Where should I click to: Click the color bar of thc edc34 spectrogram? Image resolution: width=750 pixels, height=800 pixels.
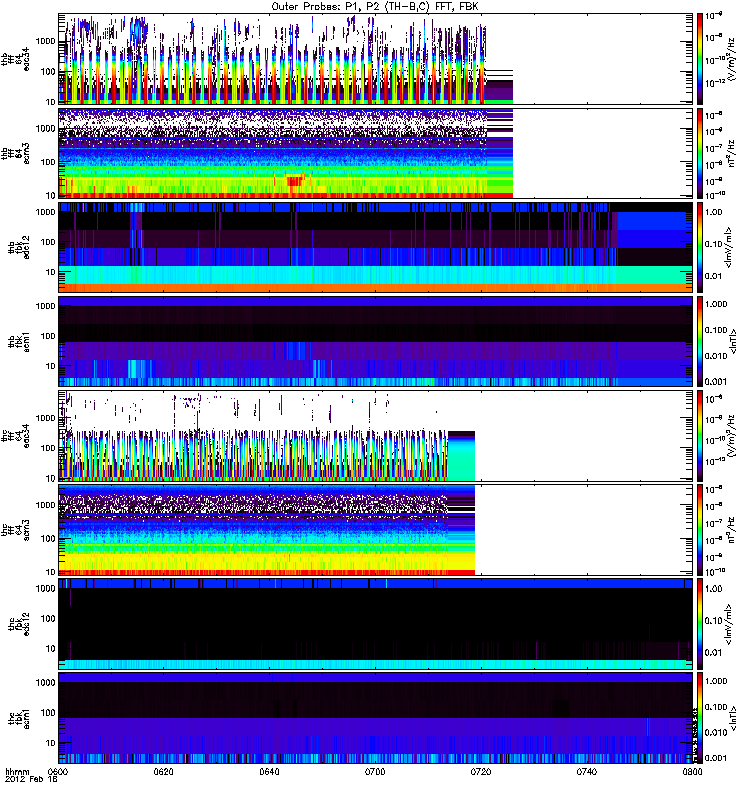tap(699, 435)
